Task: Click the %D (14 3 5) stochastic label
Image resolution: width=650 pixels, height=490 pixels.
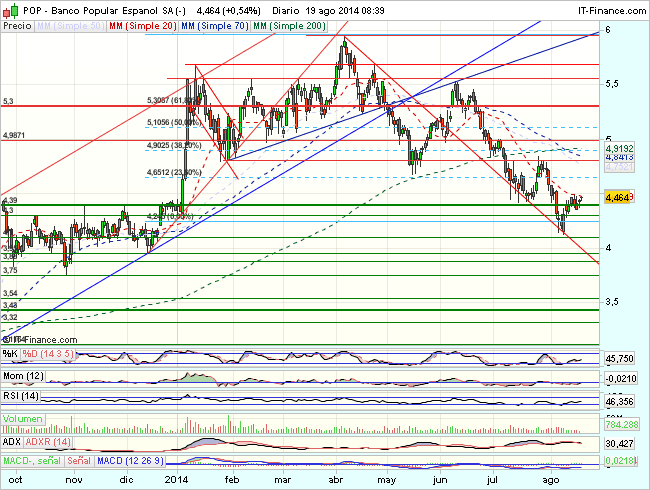Action: (x=48, y=354)
